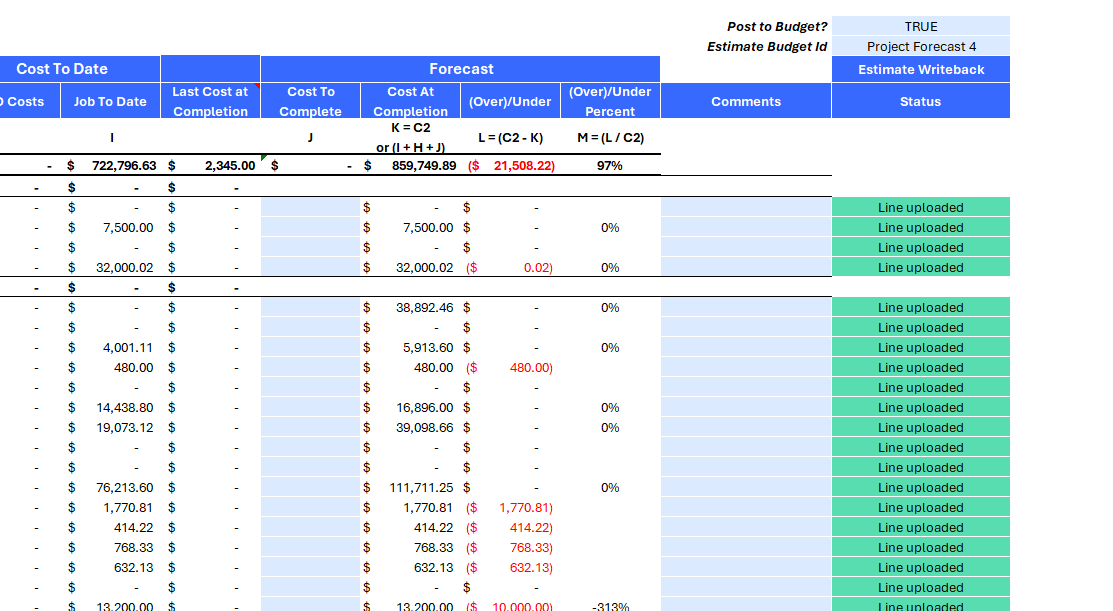The image size is (1113, 611).
Task: Open the Project Forecast 4 budget id cell
Action: [920, 47]
